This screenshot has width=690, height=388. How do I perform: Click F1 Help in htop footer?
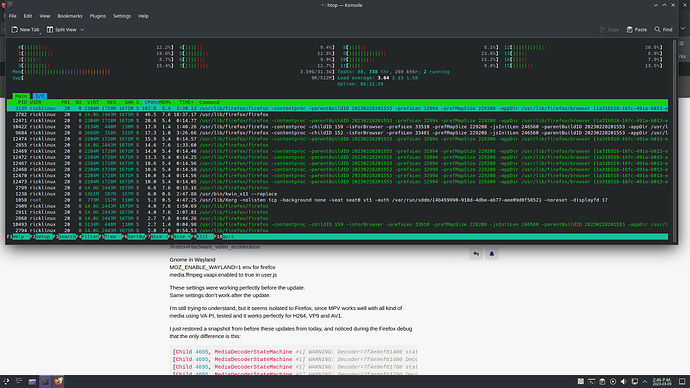pos(18,237)
